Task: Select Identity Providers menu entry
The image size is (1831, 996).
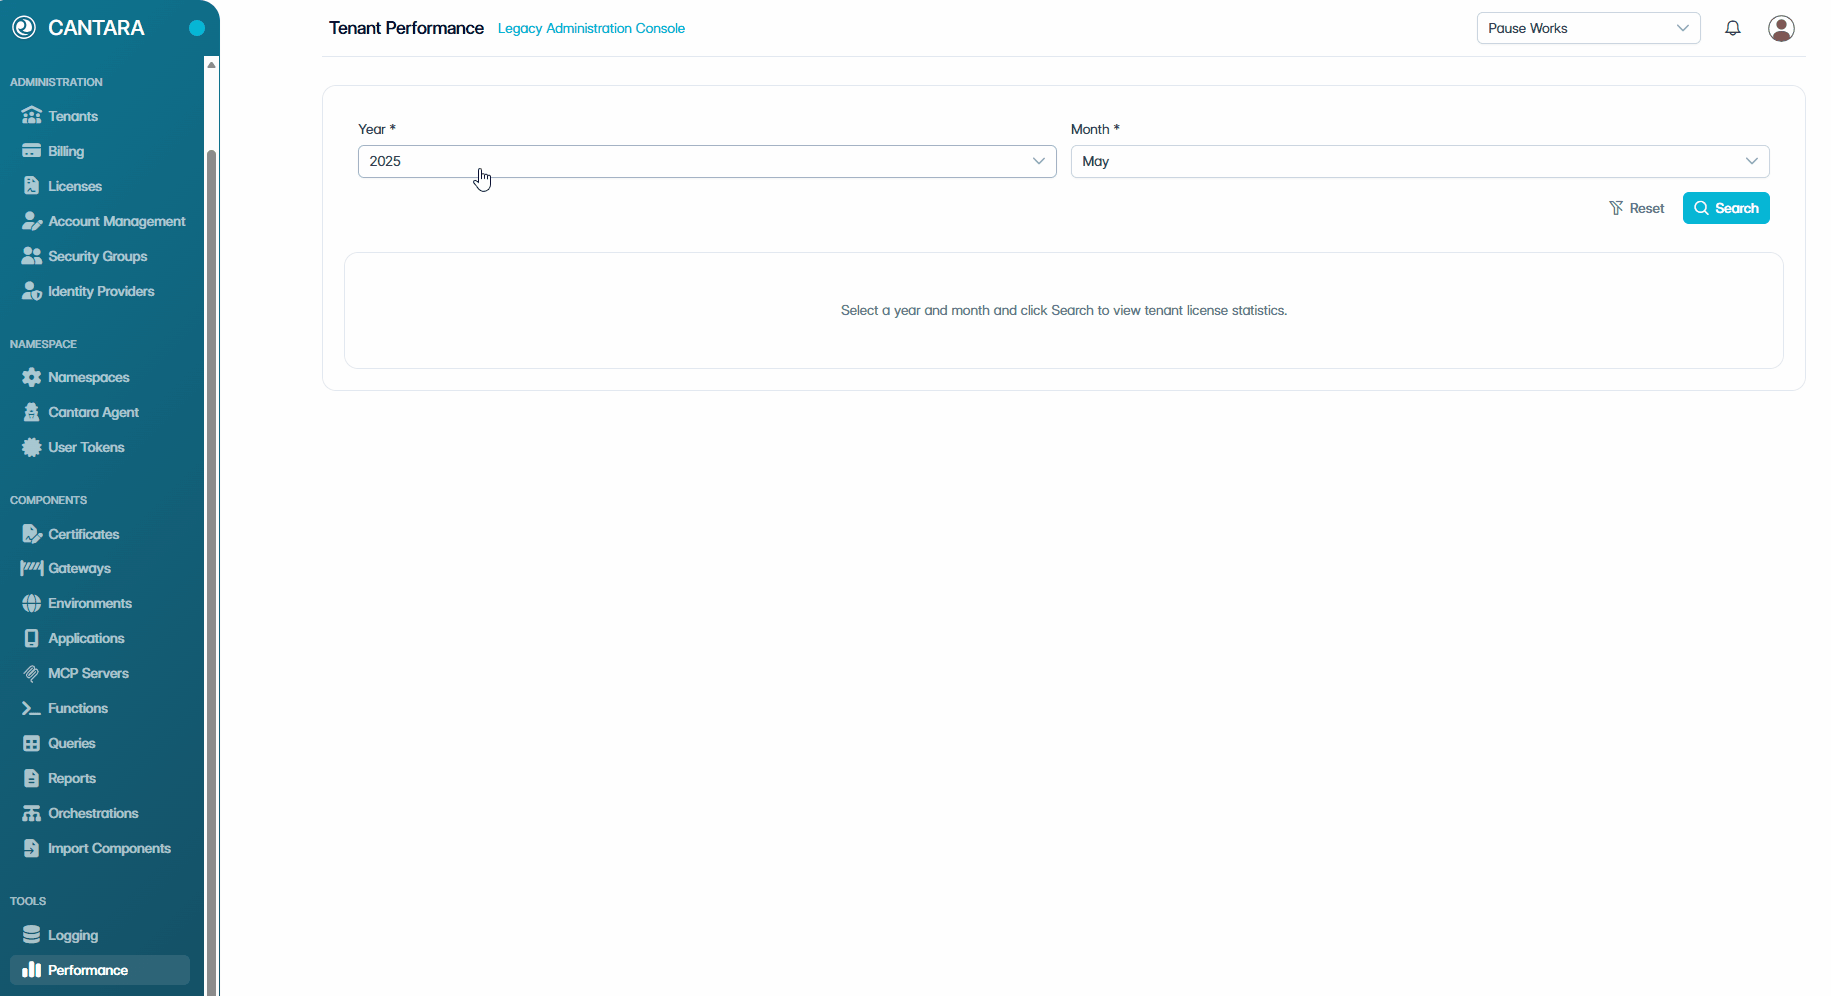Action: pos(100,291)
